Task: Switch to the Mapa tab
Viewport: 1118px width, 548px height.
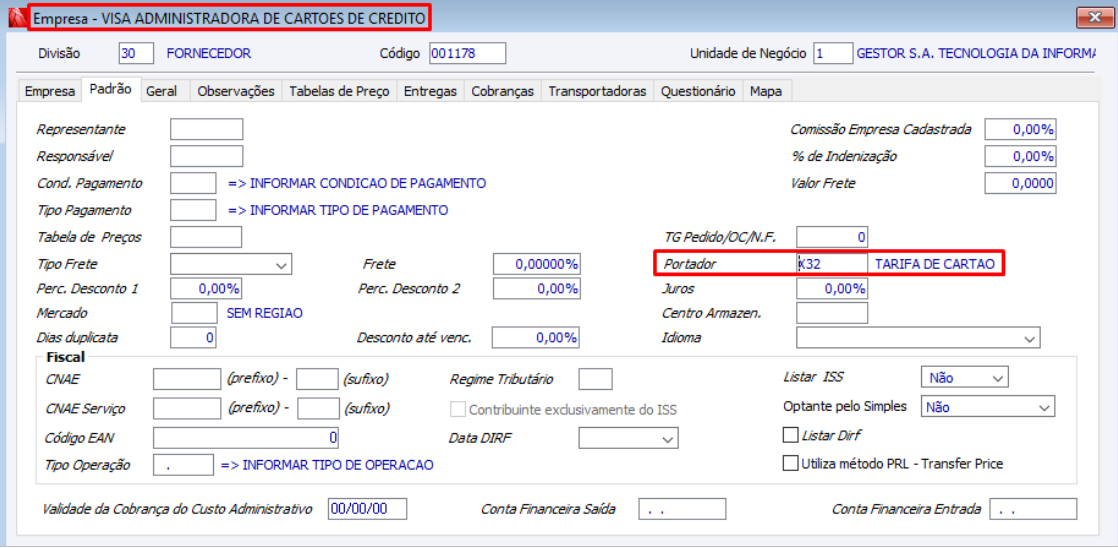Action: coord(766,91)
